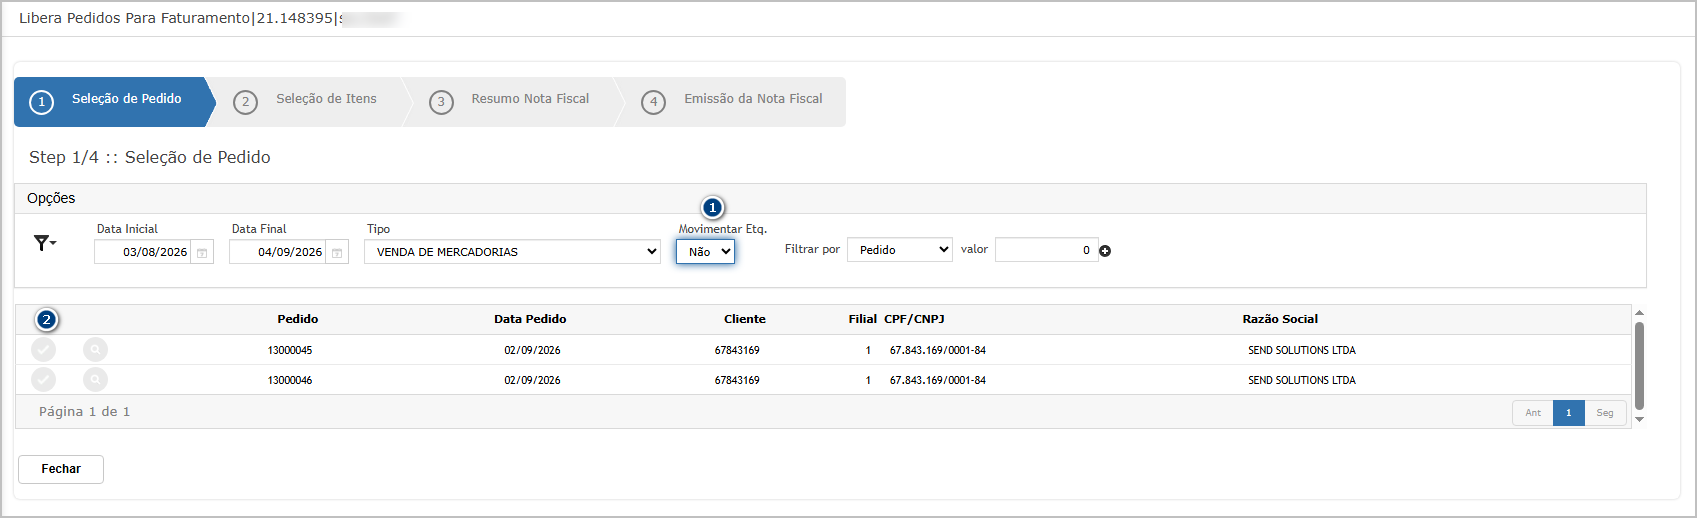This screenshot has height=518, width=1697.
Task: Open calendar picker for Data Inicial
Action: click(x=202, y=253)
